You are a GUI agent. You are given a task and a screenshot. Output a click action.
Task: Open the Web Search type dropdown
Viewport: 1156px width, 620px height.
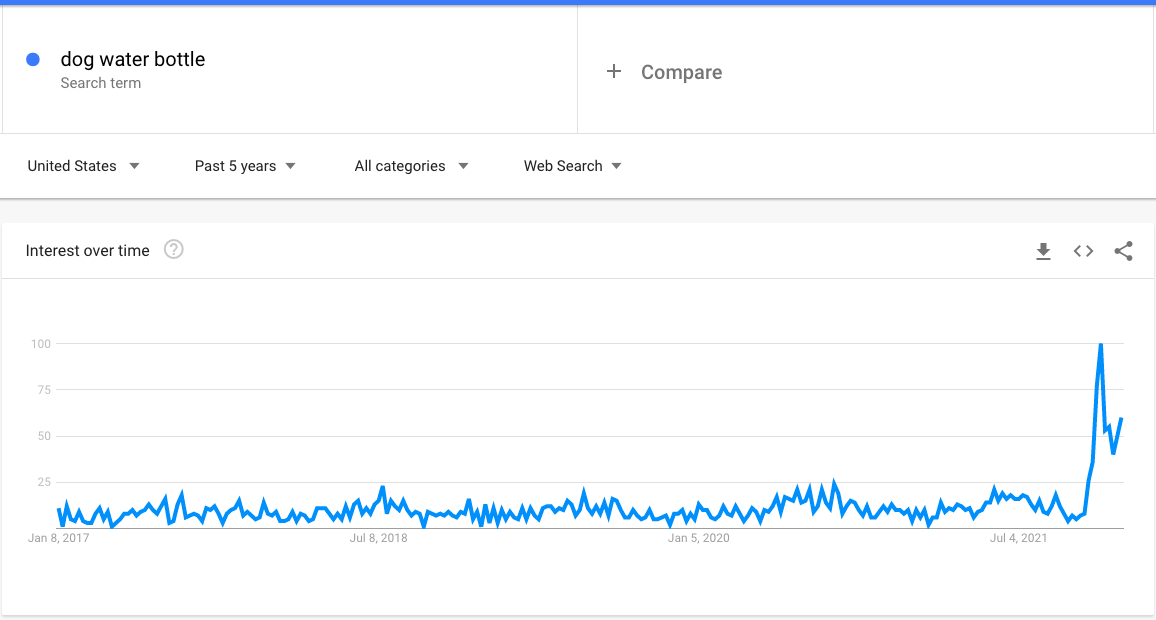[572, 166]
